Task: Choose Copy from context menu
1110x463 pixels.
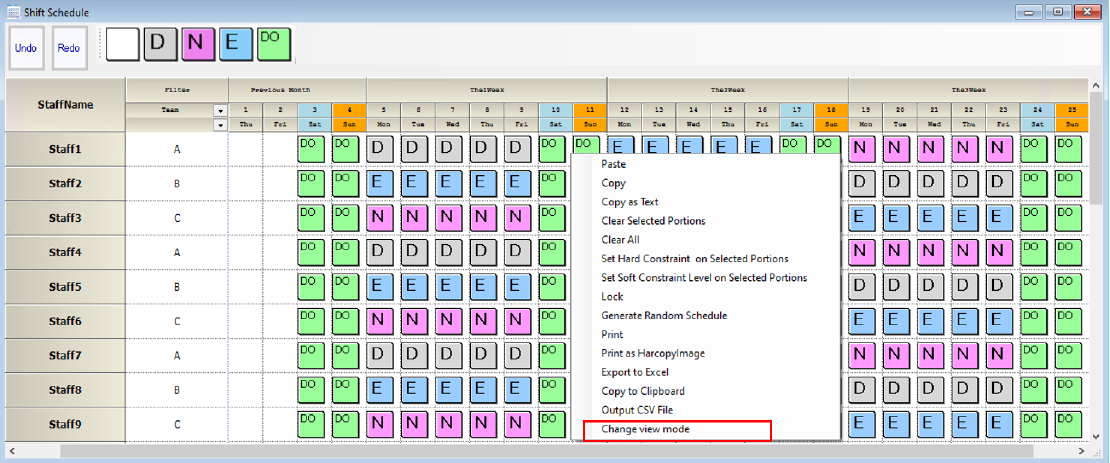Action: point(613,183)
